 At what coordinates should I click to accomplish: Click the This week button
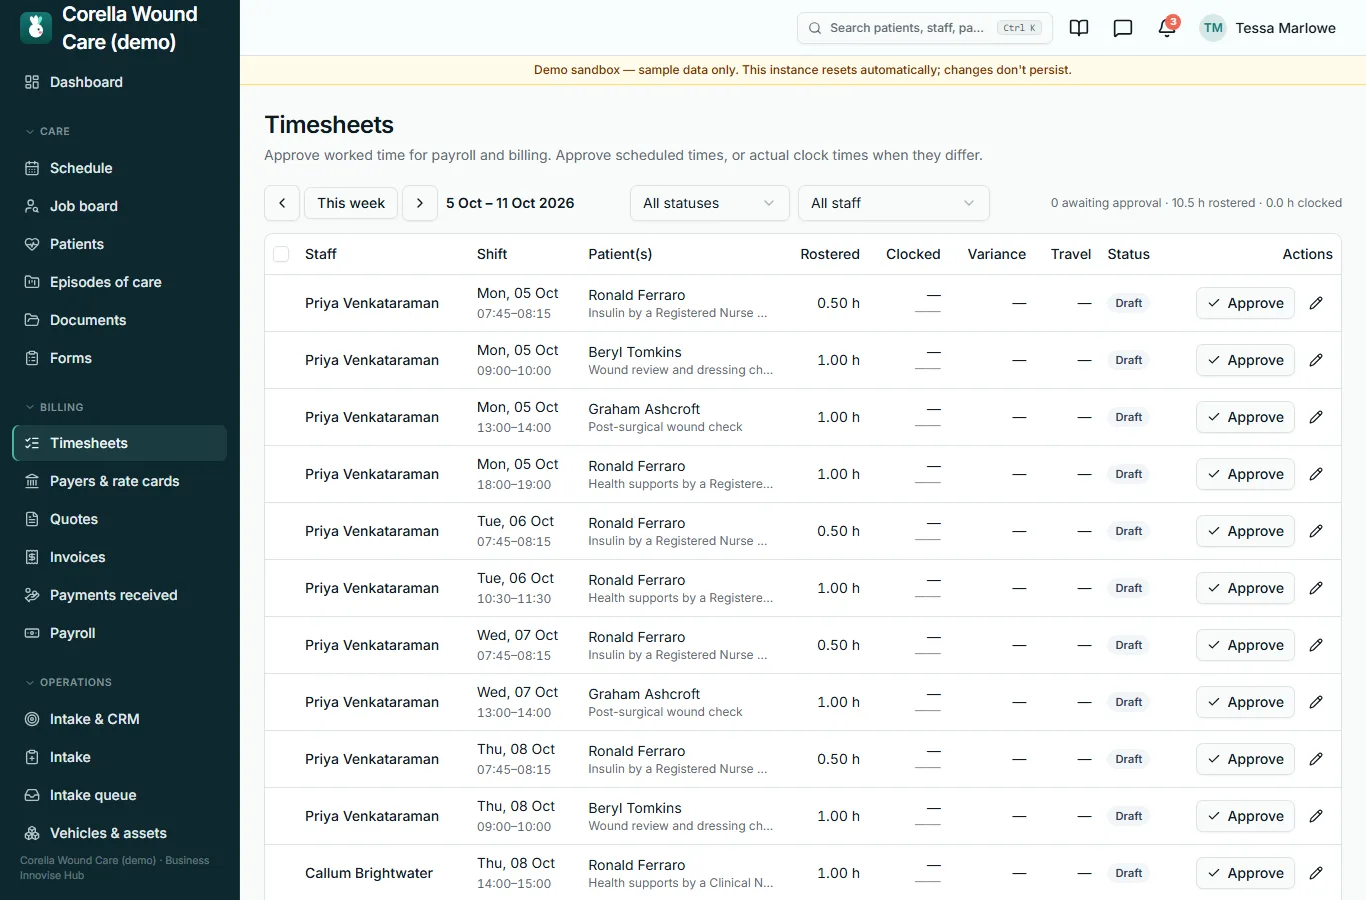pos(351,203)
